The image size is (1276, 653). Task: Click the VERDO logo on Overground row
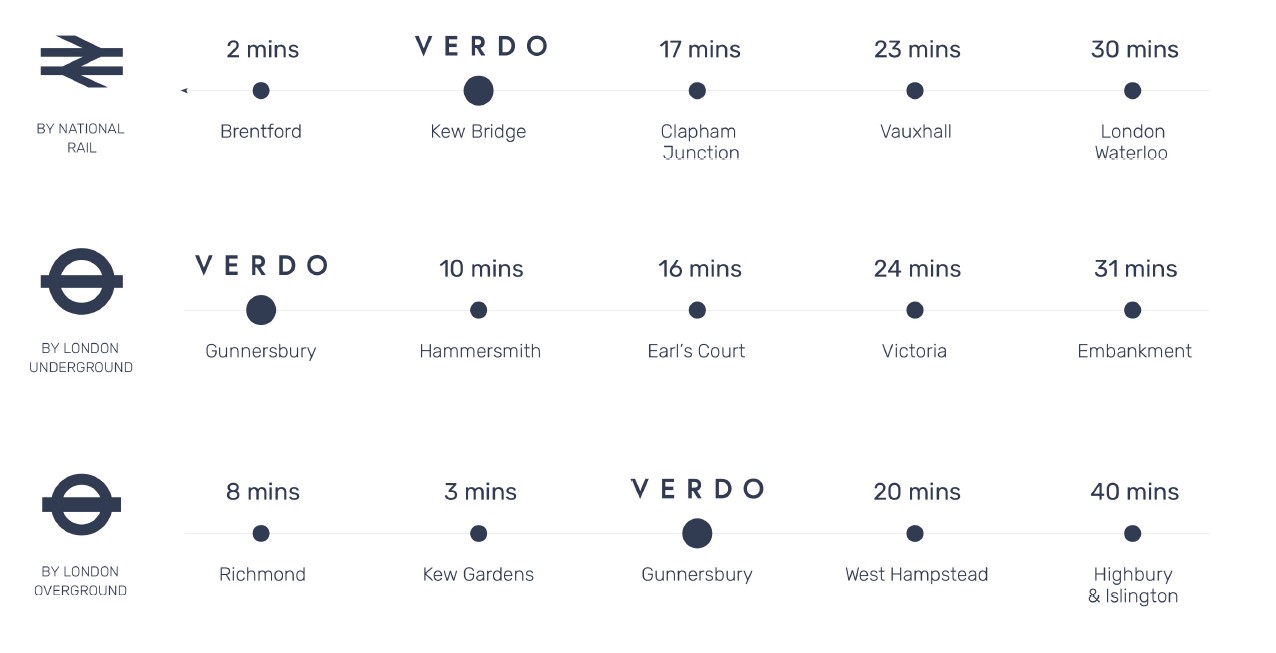tap(697, 489)
